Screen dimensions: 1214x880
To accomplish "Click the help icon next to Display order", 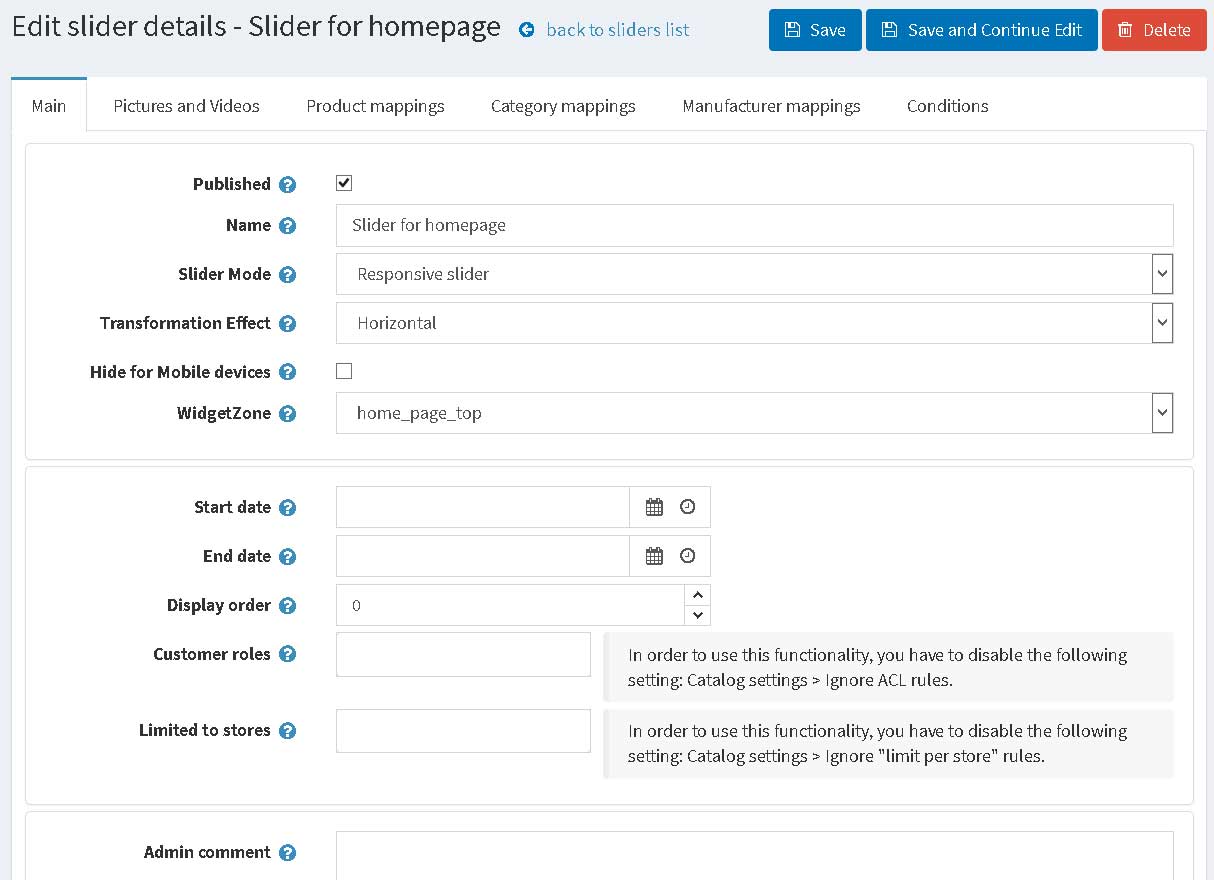I will 287,605.
